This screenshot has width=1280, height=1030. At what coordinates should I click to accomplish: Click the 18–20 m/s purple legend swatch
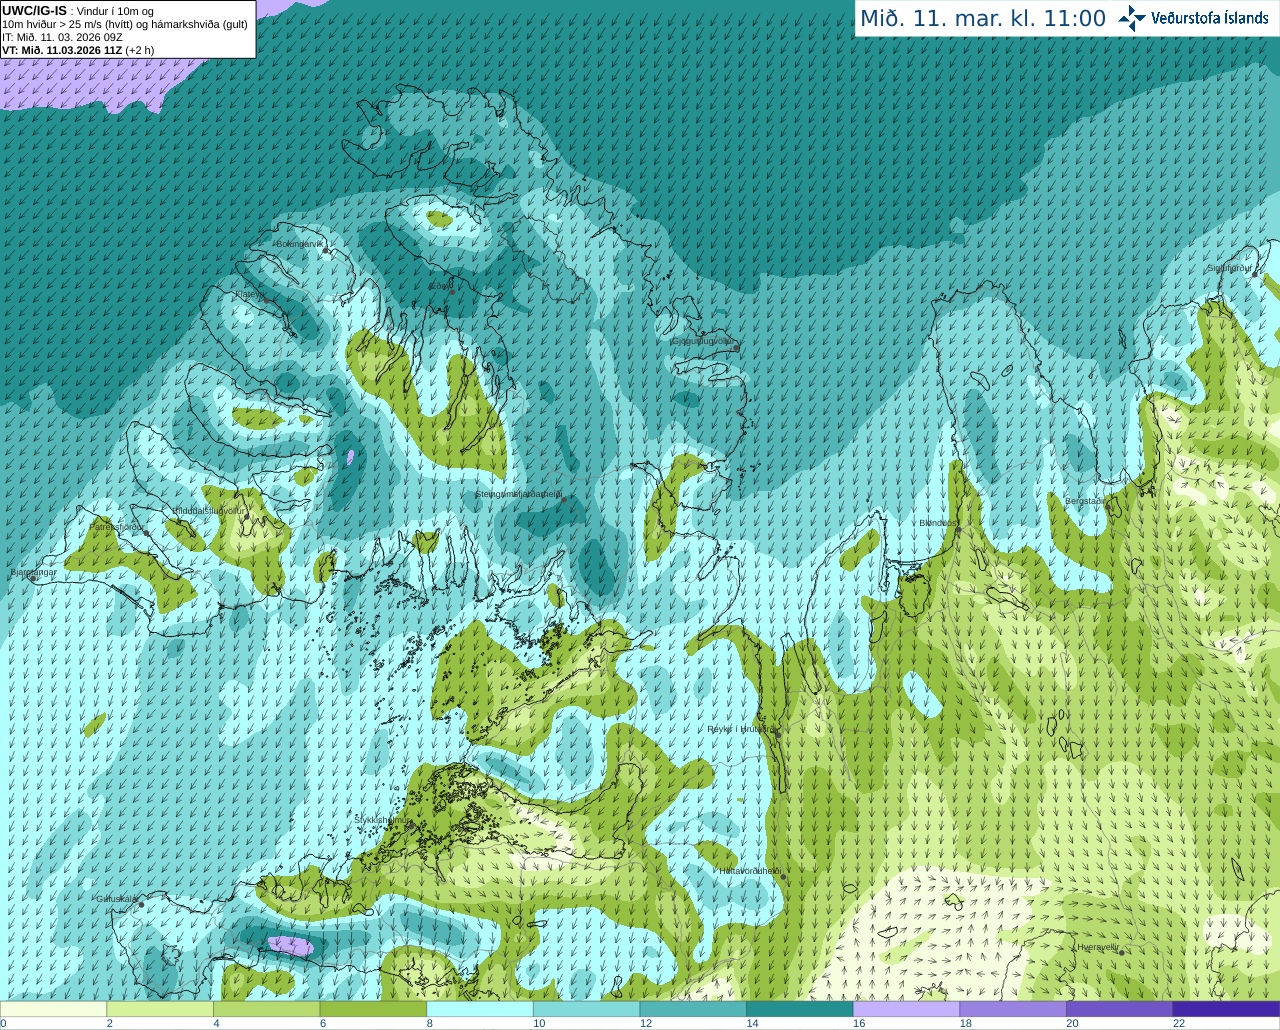coord(1013,1009)
